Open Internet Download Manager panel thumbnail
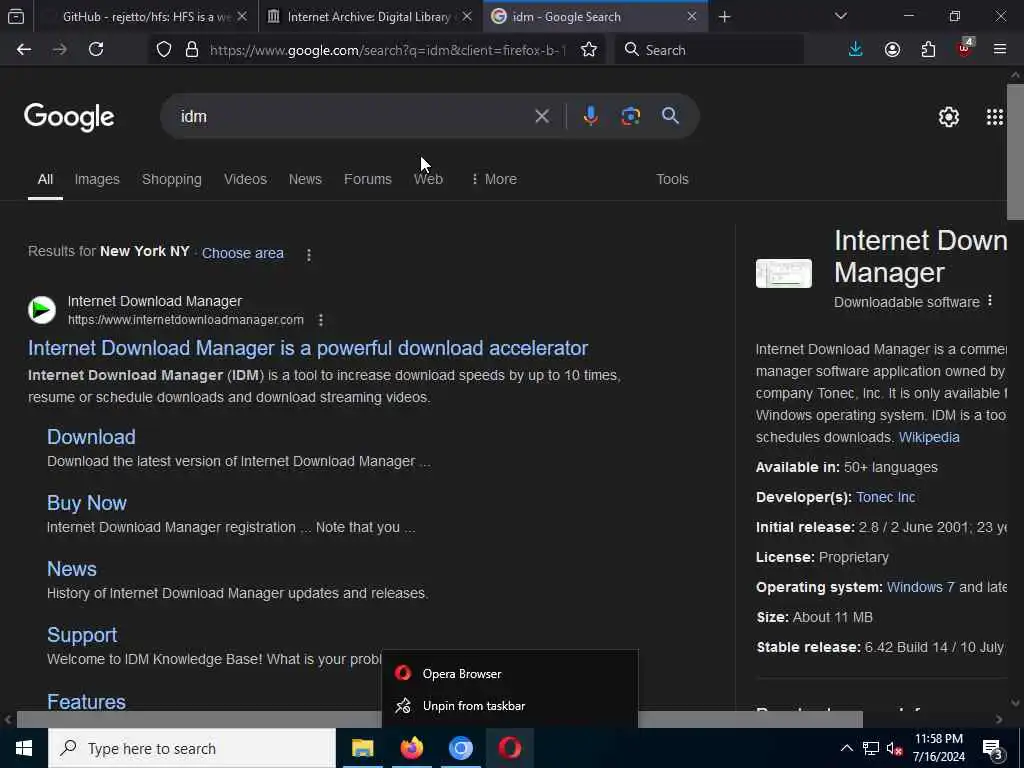Screen dimensions: 1024x768 click(x=783, y=274)
